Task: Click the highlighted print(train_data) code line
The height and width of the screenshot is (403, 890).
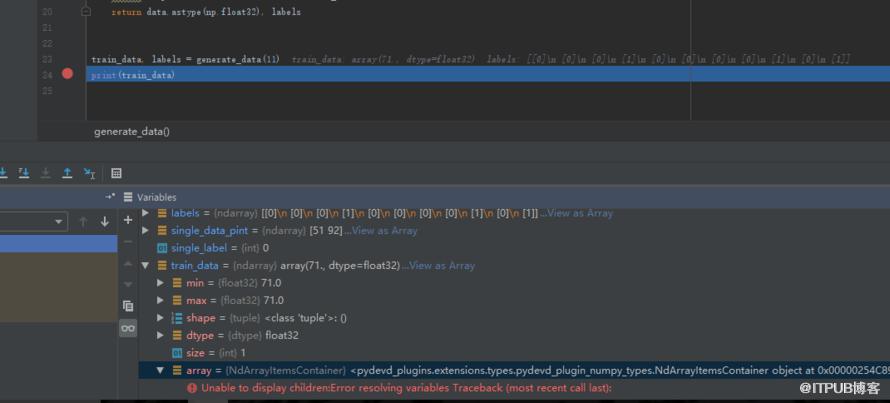Action: pyautogui.click(x=488, y=75)
